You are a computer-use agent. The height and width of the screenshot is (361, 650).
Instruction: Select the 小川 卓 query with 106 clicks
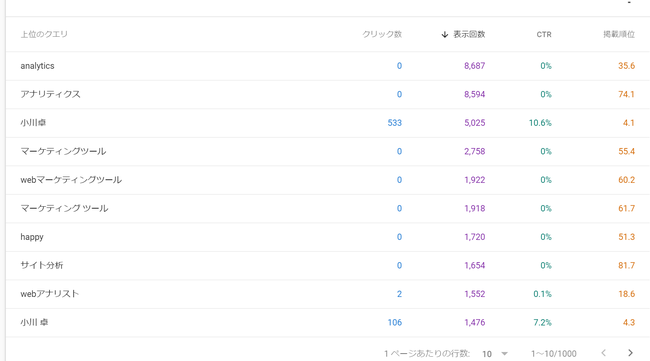pyautogui.click(x=327, y=322)
